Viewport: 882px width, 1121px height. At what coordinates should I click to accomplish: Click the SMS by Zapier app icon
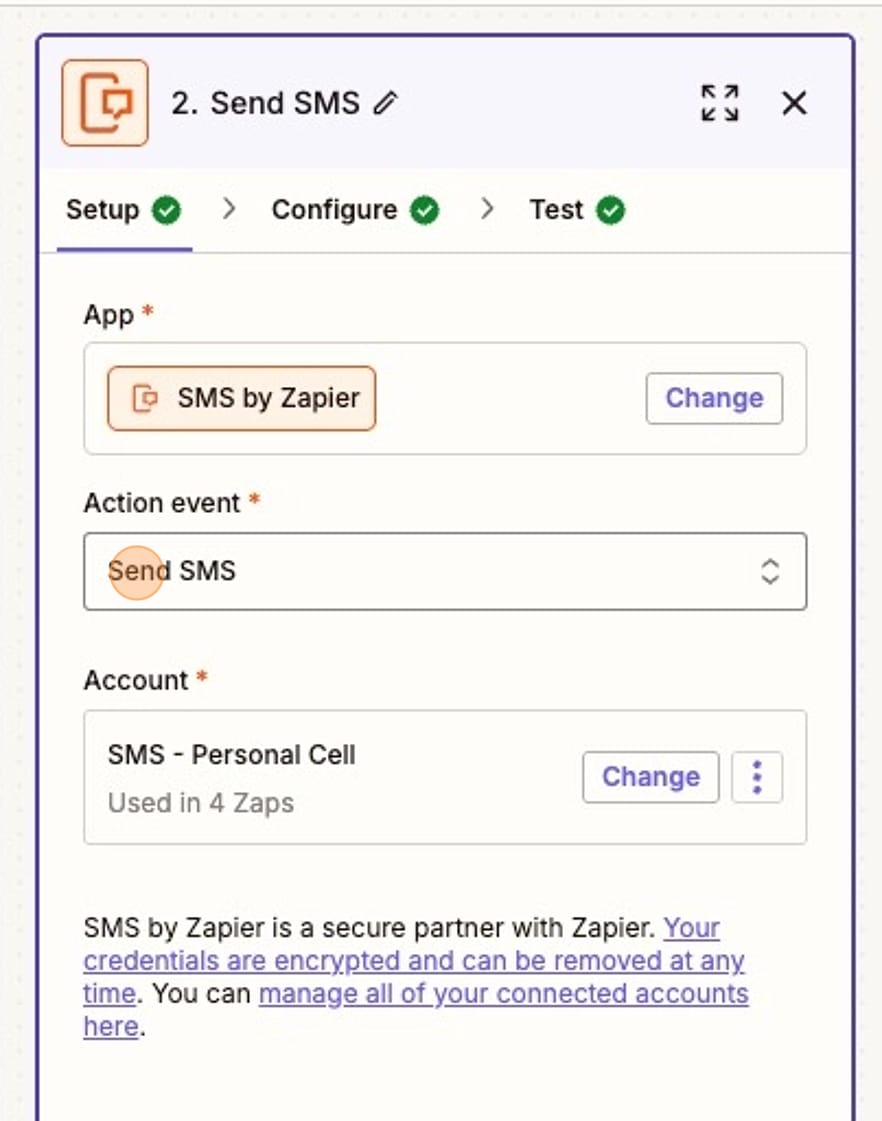[148, 398]
